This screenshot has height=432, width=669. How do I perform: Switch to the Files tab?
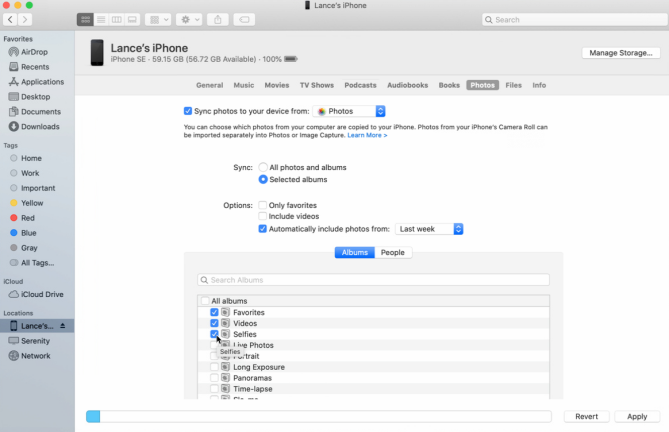pos(513,85)
